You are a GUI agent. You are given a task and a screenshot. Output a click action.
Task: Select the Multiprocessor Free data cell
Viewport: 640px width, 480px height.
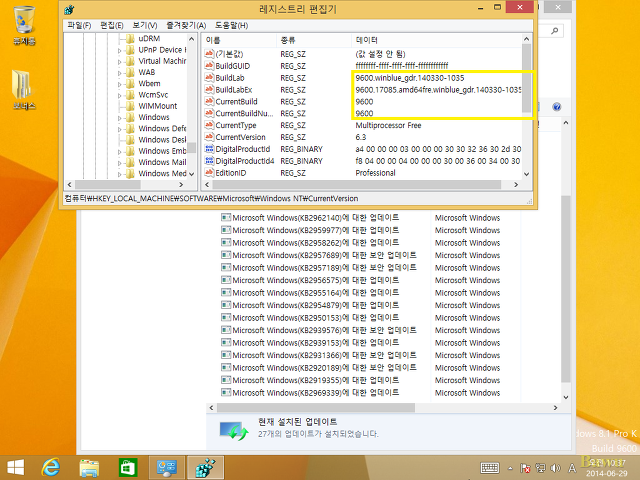[x=388, y=125]
